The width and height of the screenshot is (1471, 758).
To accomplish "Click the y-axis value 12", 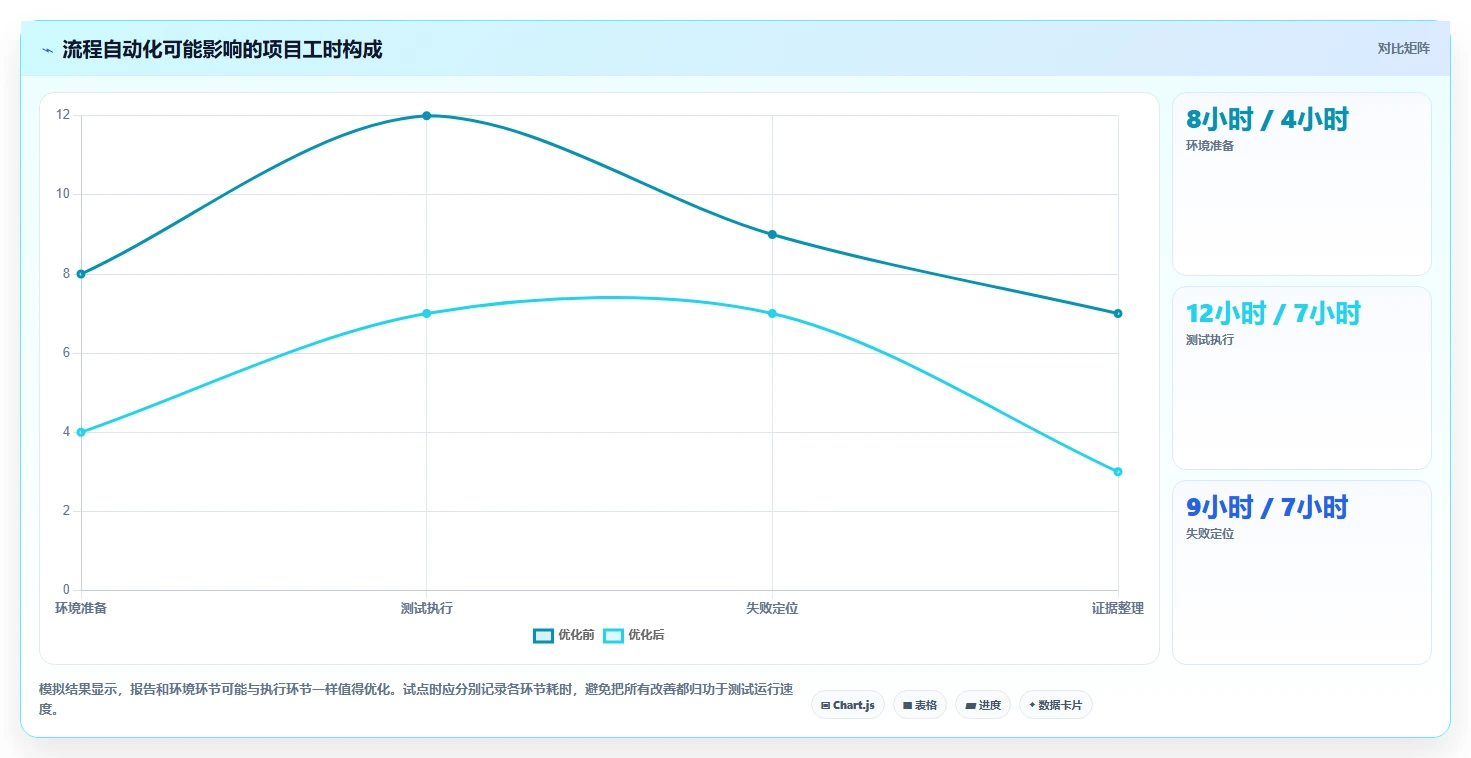I will (x=63, y=115).
